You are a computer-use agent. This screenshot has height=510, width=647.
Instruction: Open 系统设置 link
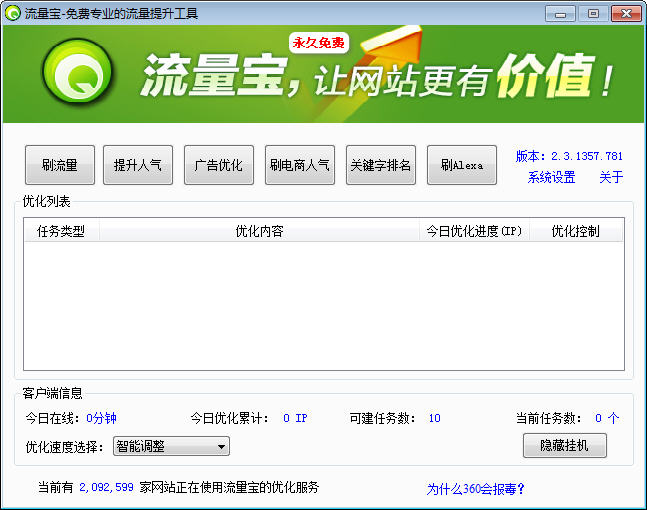tap(551, 177)
